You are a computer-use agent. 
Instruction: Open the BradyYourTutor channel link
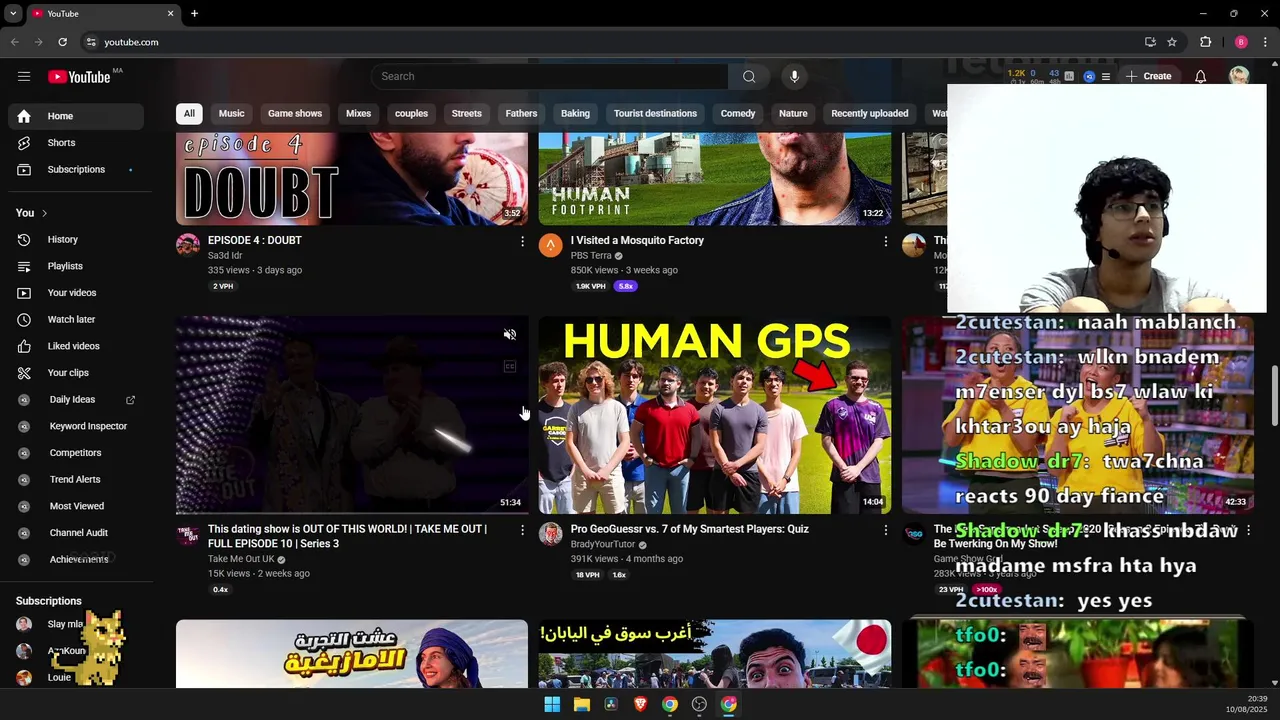[x=603, y=545]
